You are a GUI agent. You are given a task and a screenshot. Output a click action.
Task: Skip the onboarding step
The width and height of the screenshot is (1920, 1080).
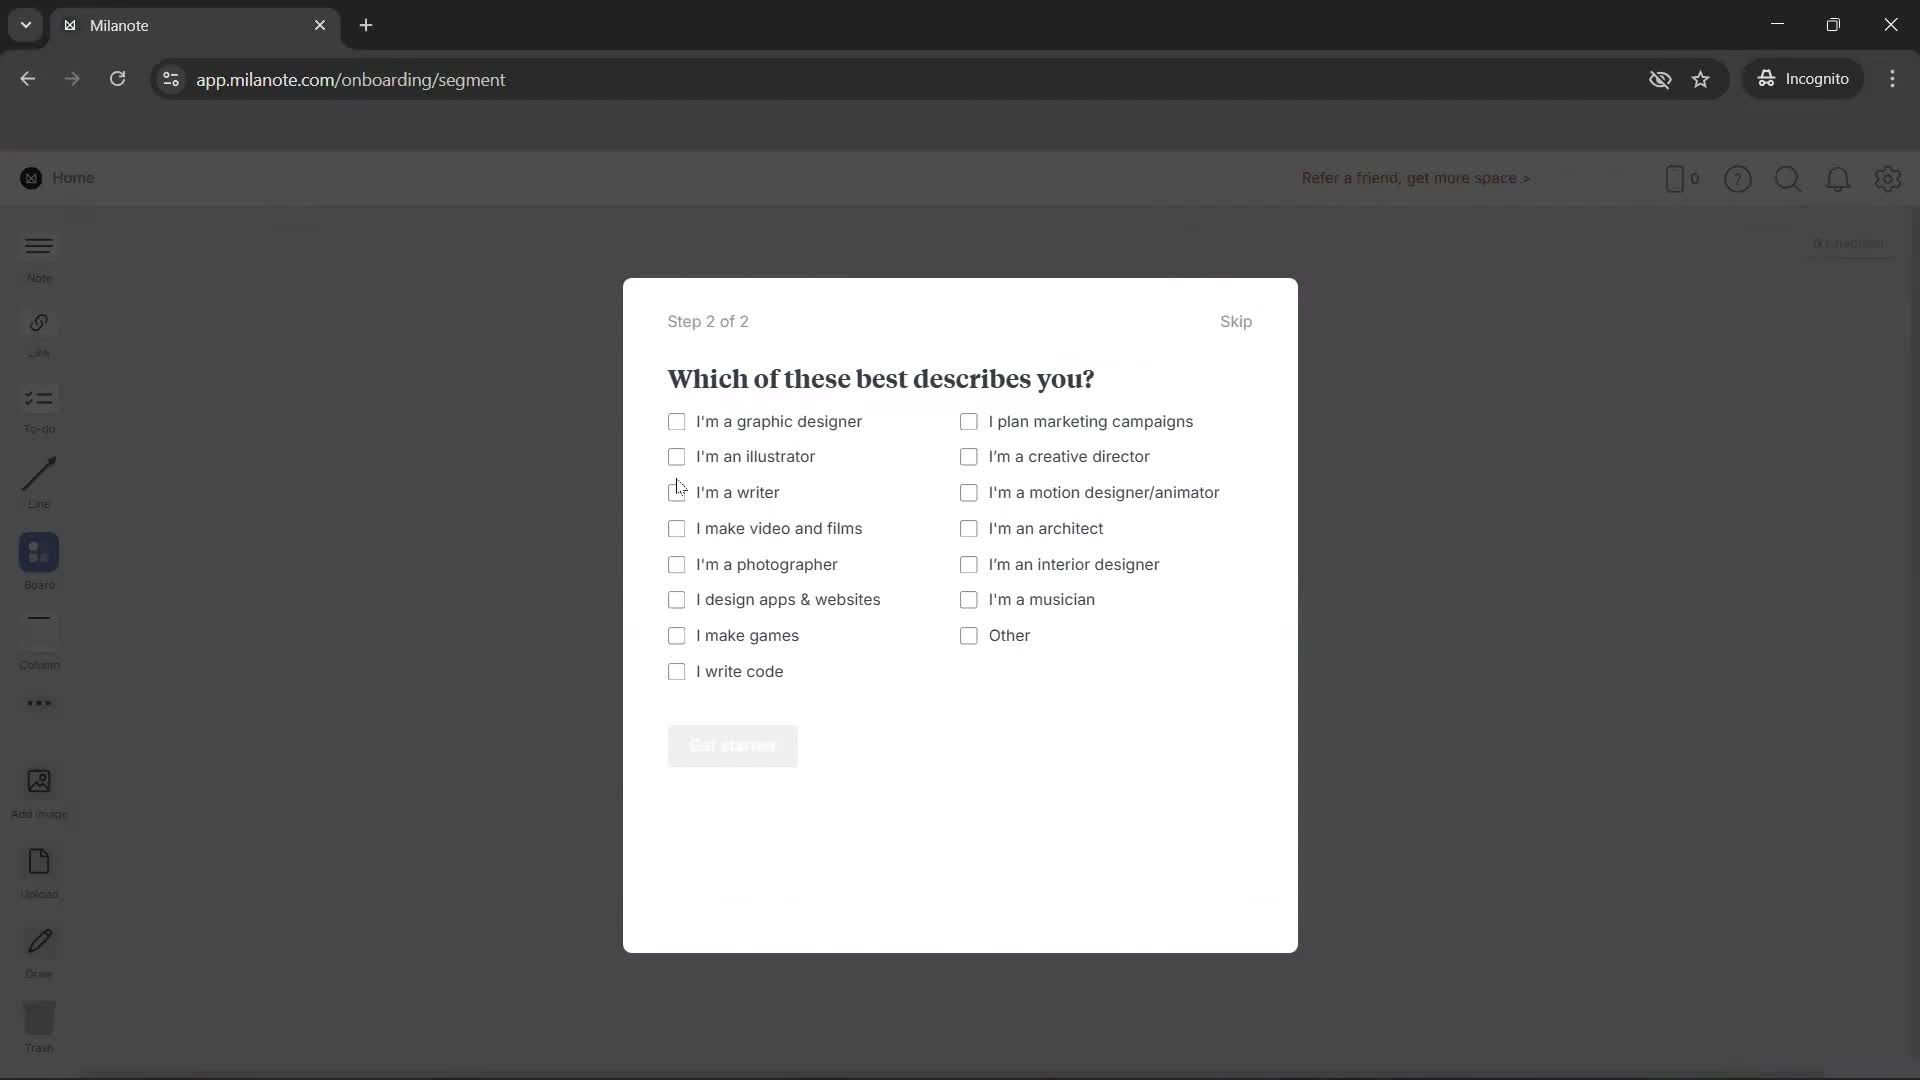click(1236, 321)
